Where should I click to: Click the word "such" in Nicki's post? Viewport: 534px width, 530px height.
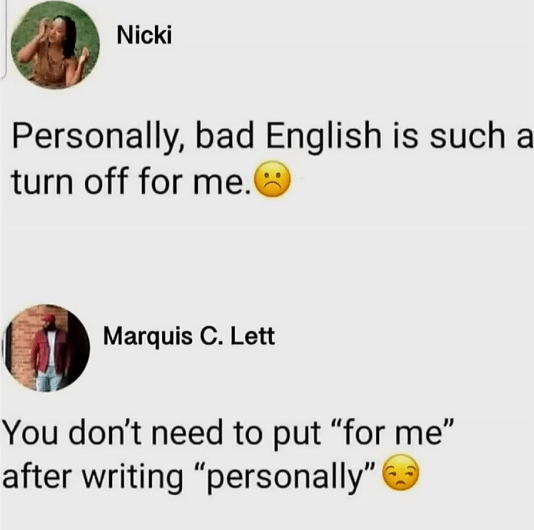[x=467, y=136]
